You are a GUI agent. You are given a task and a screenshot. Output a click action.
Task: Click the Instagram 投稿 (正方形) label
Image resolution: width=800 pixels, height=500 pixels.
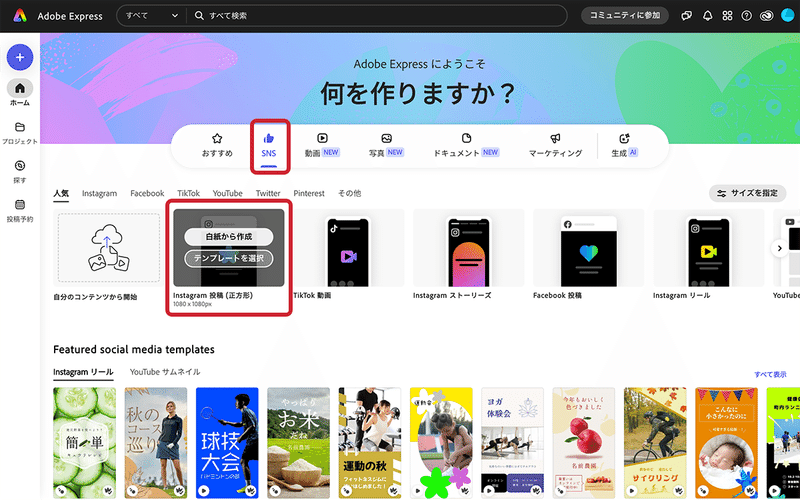click(x=213, y=295)
